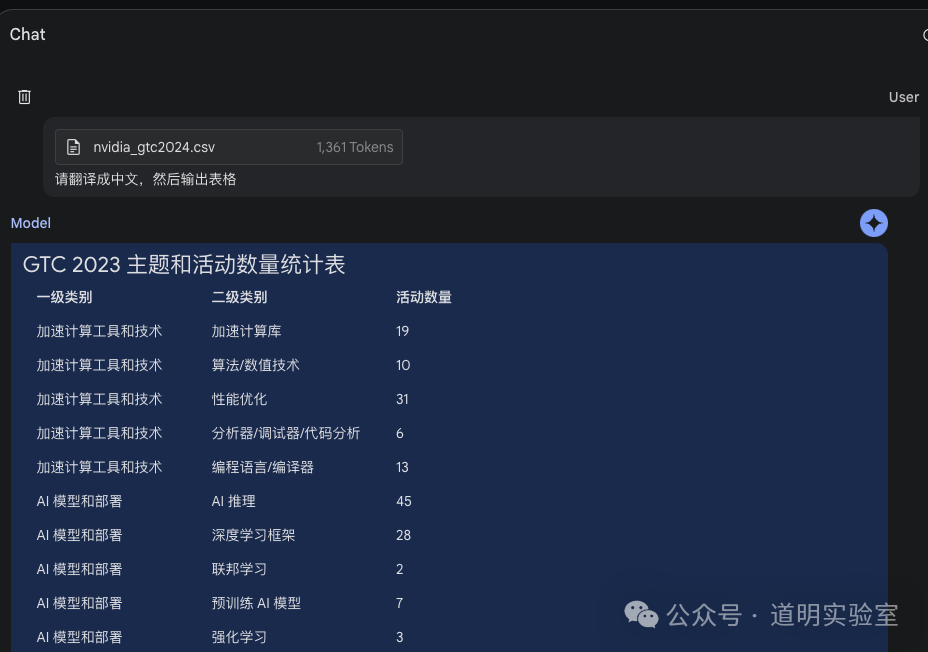Click the Gemini sparkle icon beside Model

(x=873, y=223)
